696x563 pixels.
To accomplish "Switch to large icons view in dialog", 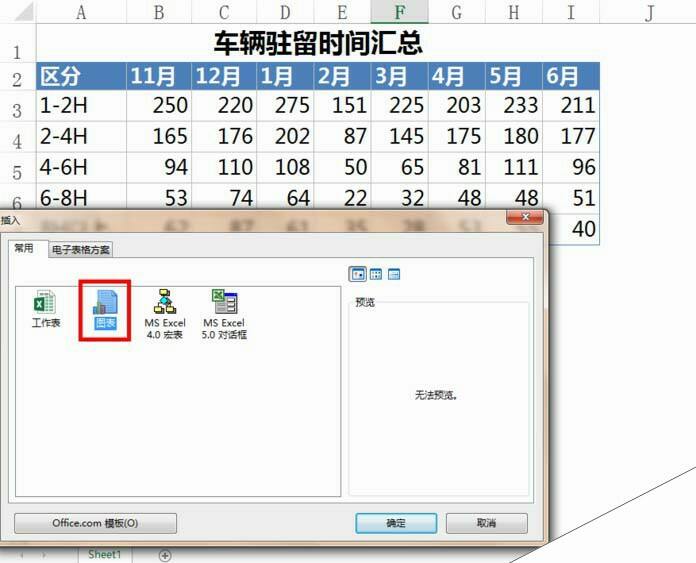I will click(x=358, y=274).
